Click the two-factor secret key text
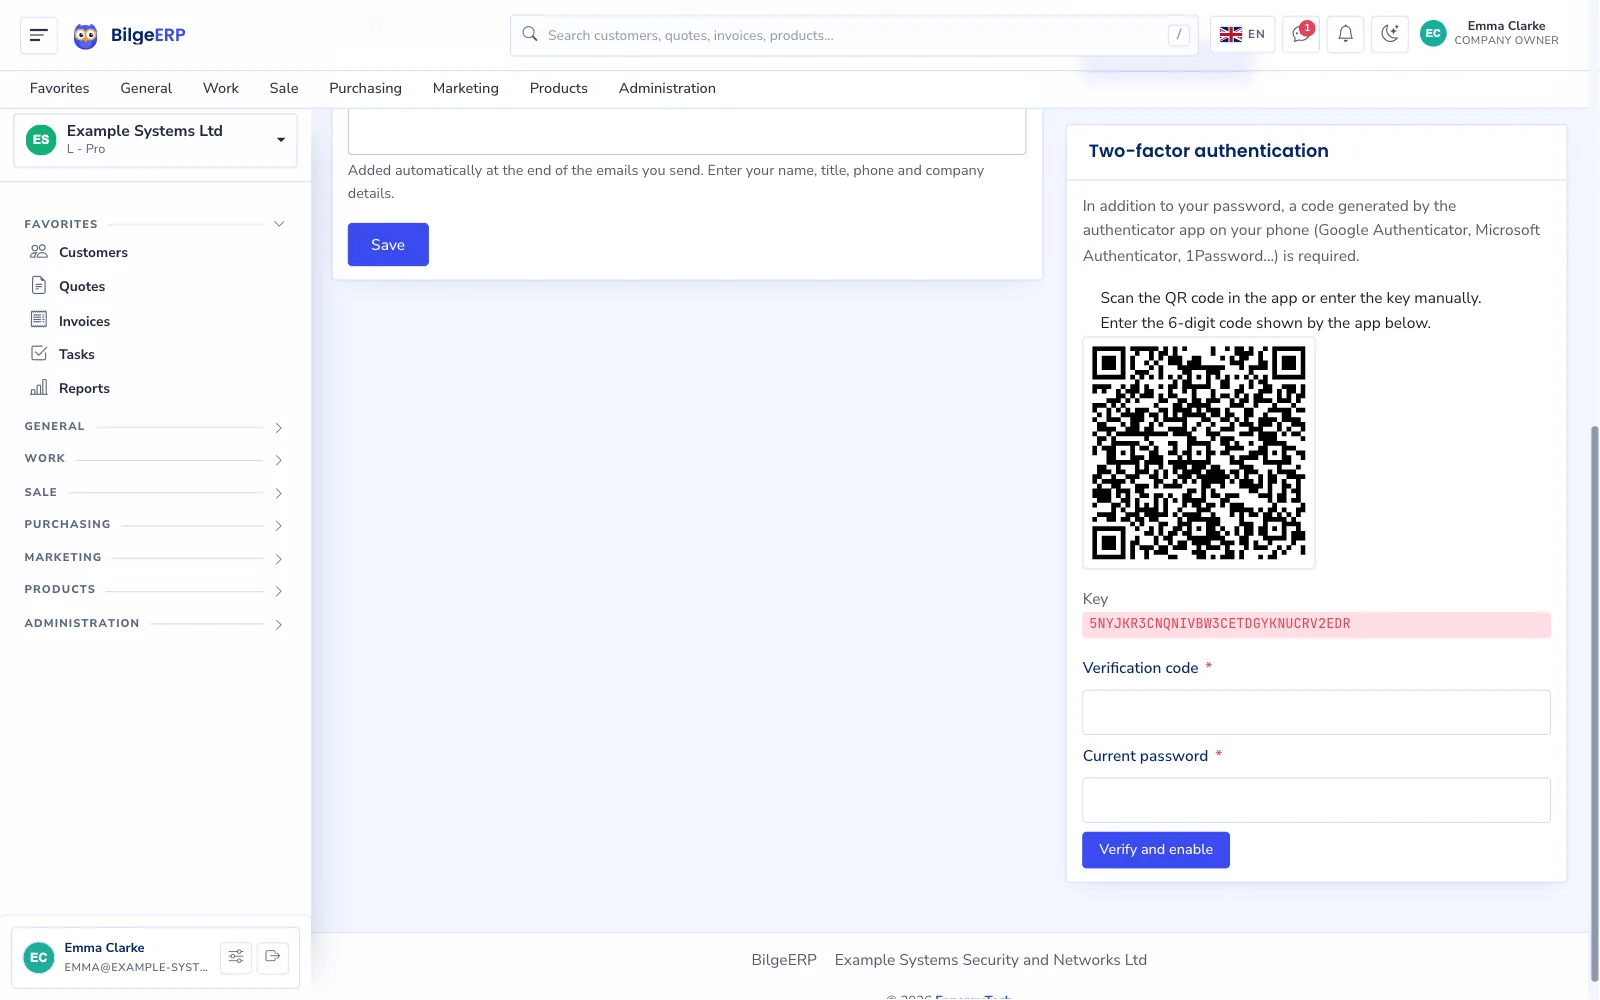The width and height of the screenshot is (1600, 1000). [x=1219, y=624]
